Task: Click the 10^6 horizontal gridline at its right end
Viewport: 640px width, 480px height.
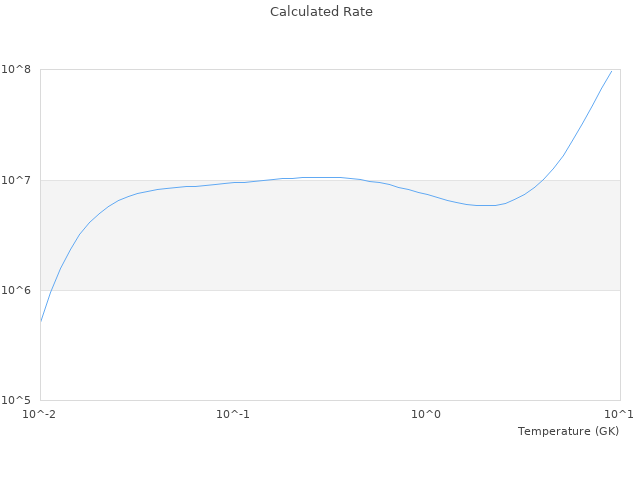Action: tap(616, 290)
